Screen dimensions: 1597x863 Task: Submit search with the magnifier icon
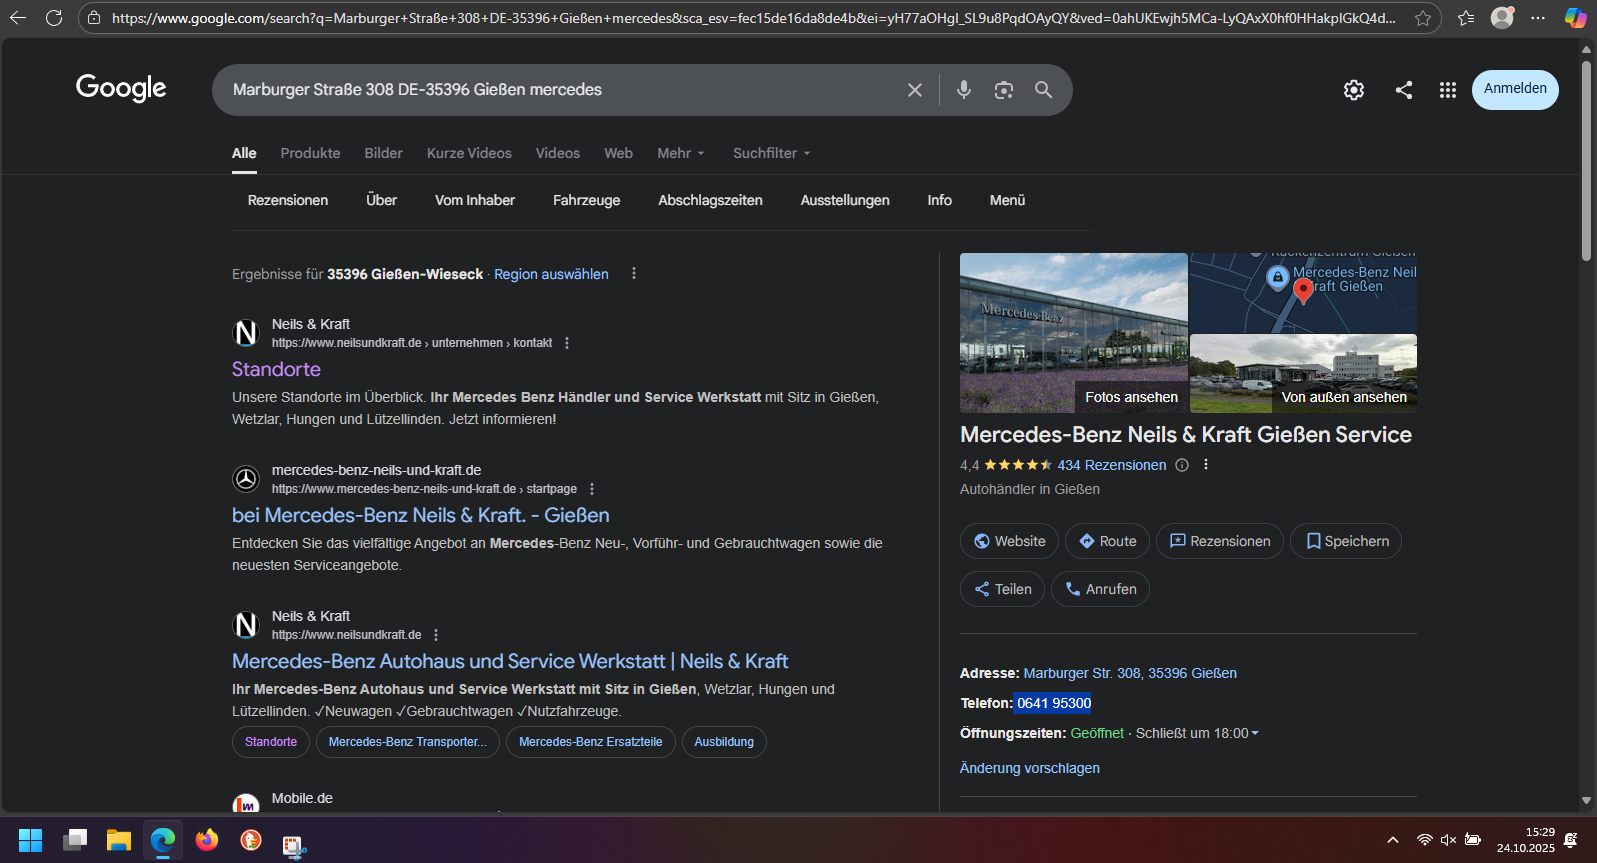click(1043, 90)
